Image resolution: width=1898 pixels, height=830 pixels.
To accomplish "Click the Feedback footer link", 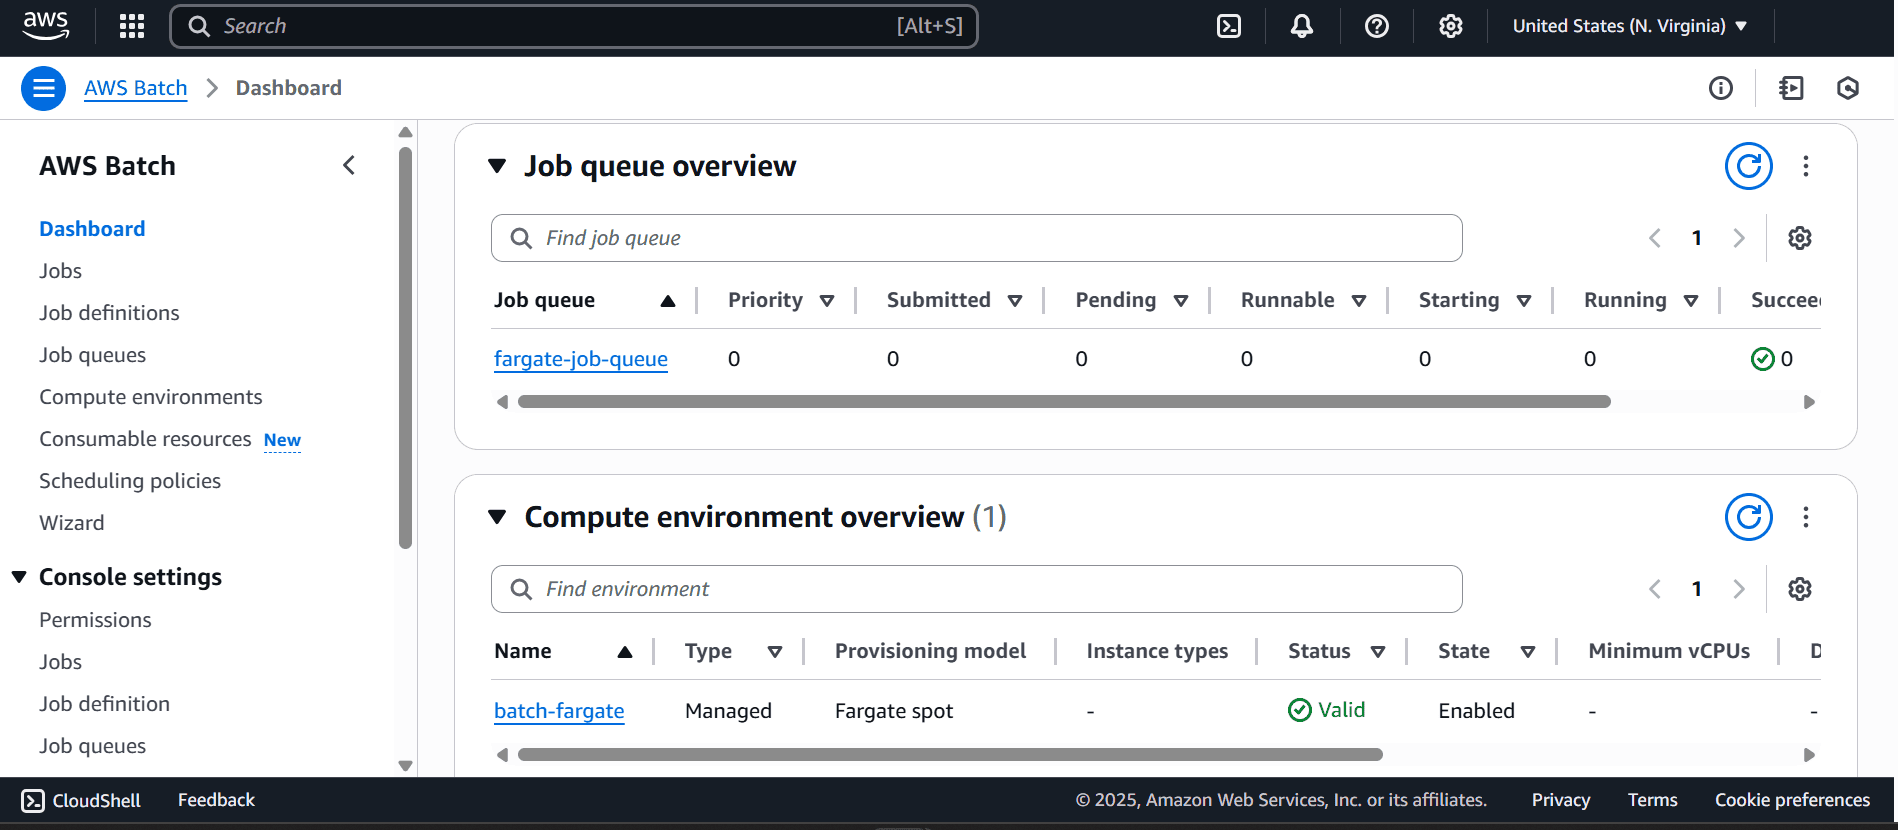I will tap(216, 800).
